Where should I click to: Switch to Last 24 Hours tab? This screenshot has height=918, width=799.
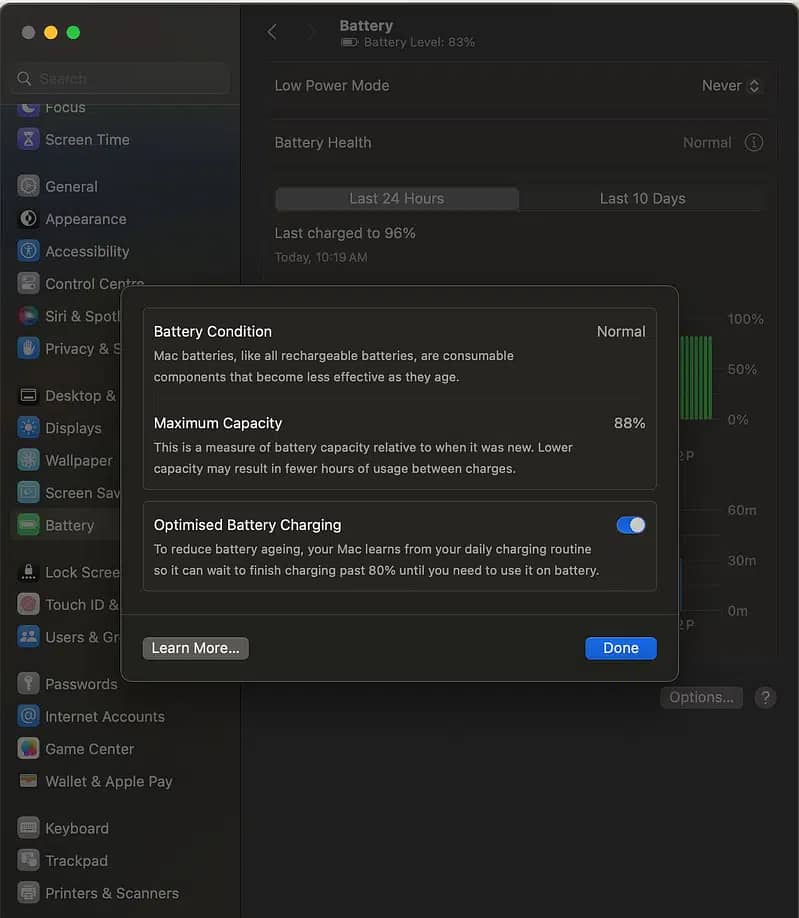397,198
